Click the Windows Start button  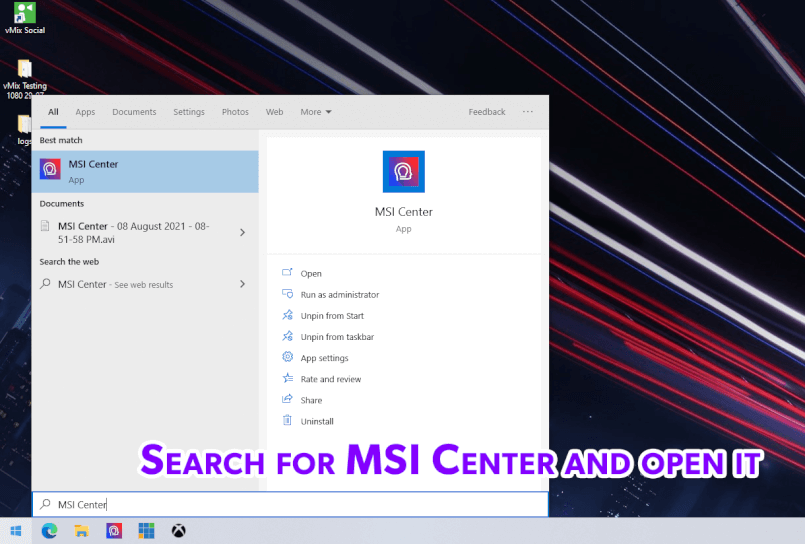pos(16,531)
